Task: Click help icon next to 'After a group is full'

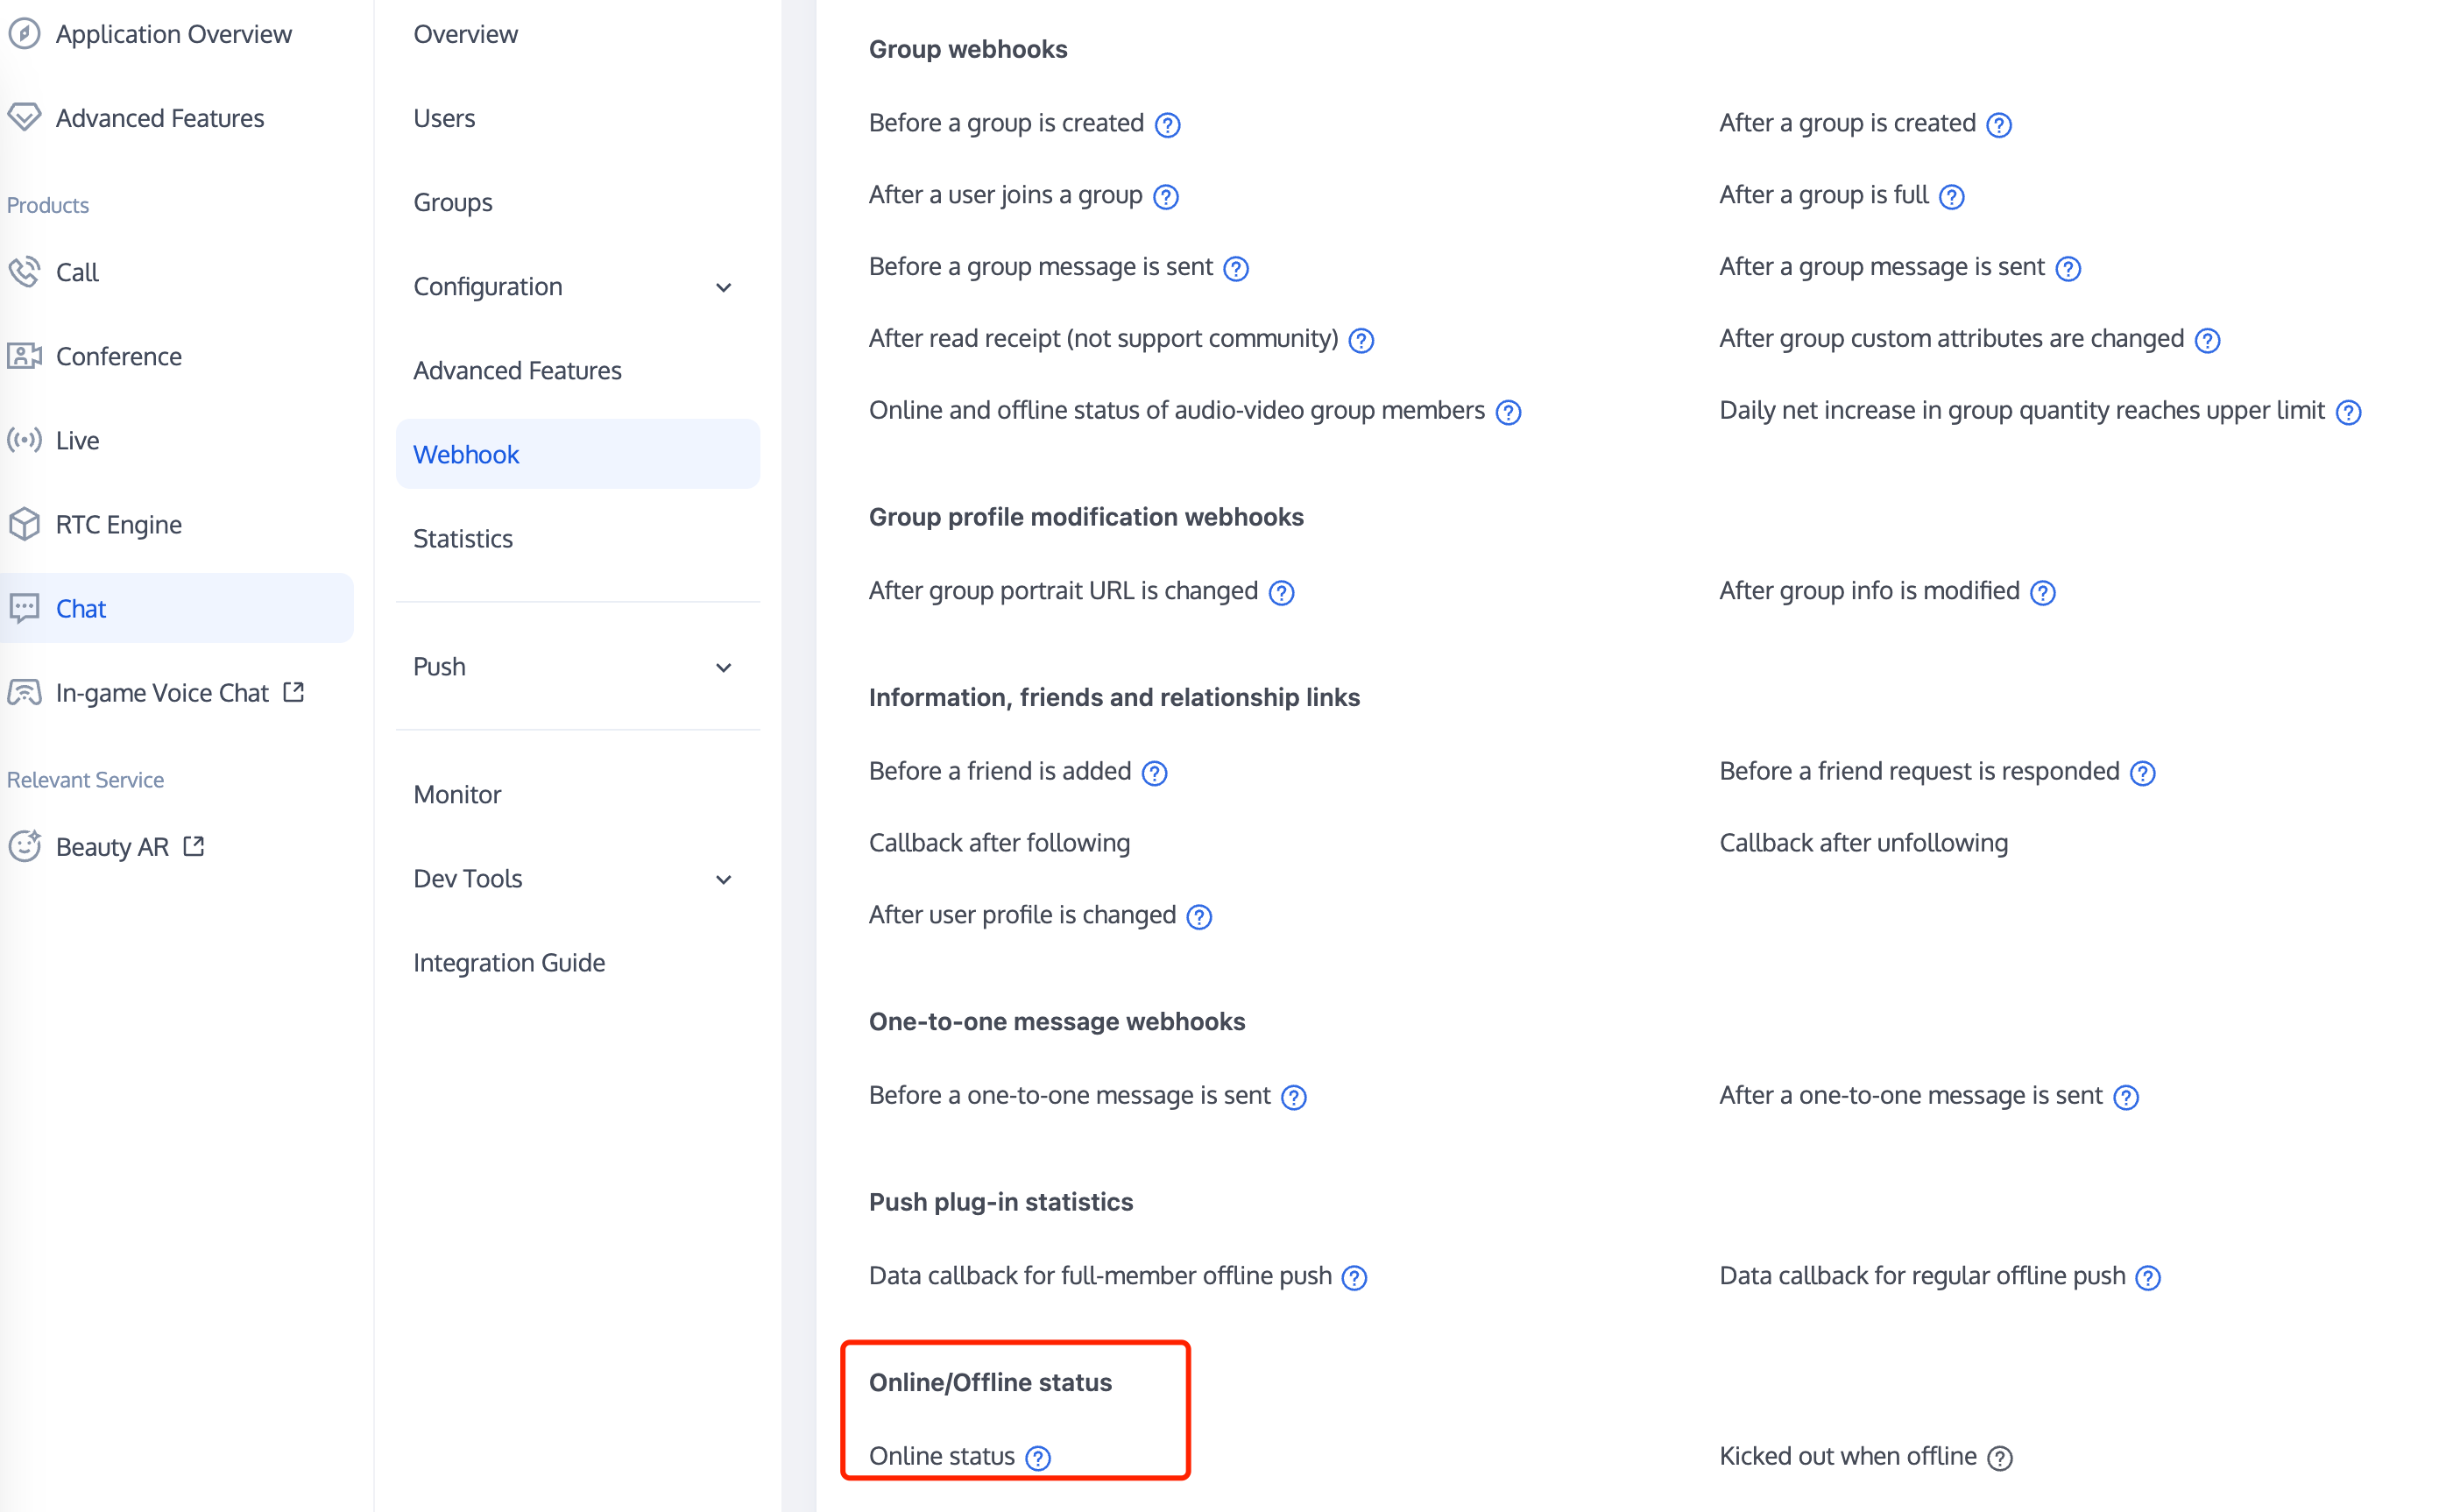Action: (x=1951, y=197)
